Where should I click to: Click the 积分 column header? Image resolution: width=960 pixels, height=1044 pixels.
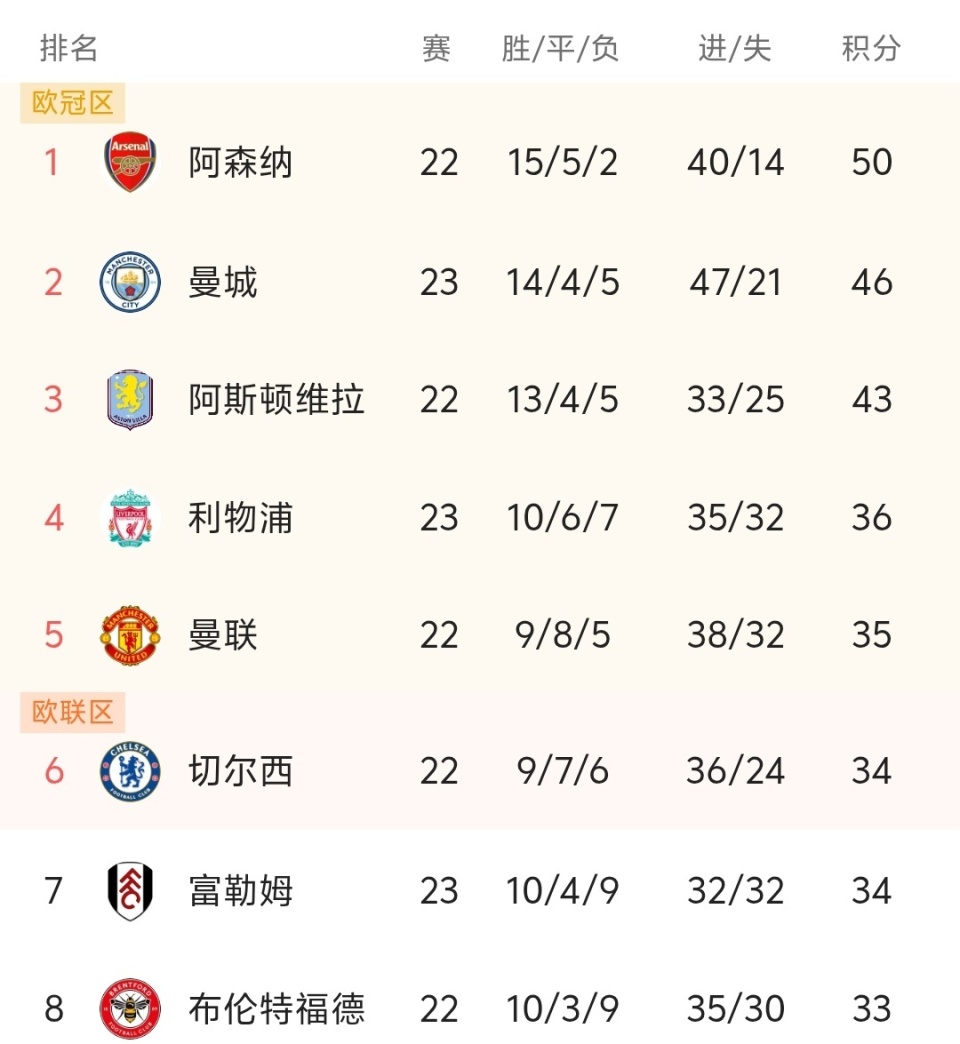tap(871, 48)
